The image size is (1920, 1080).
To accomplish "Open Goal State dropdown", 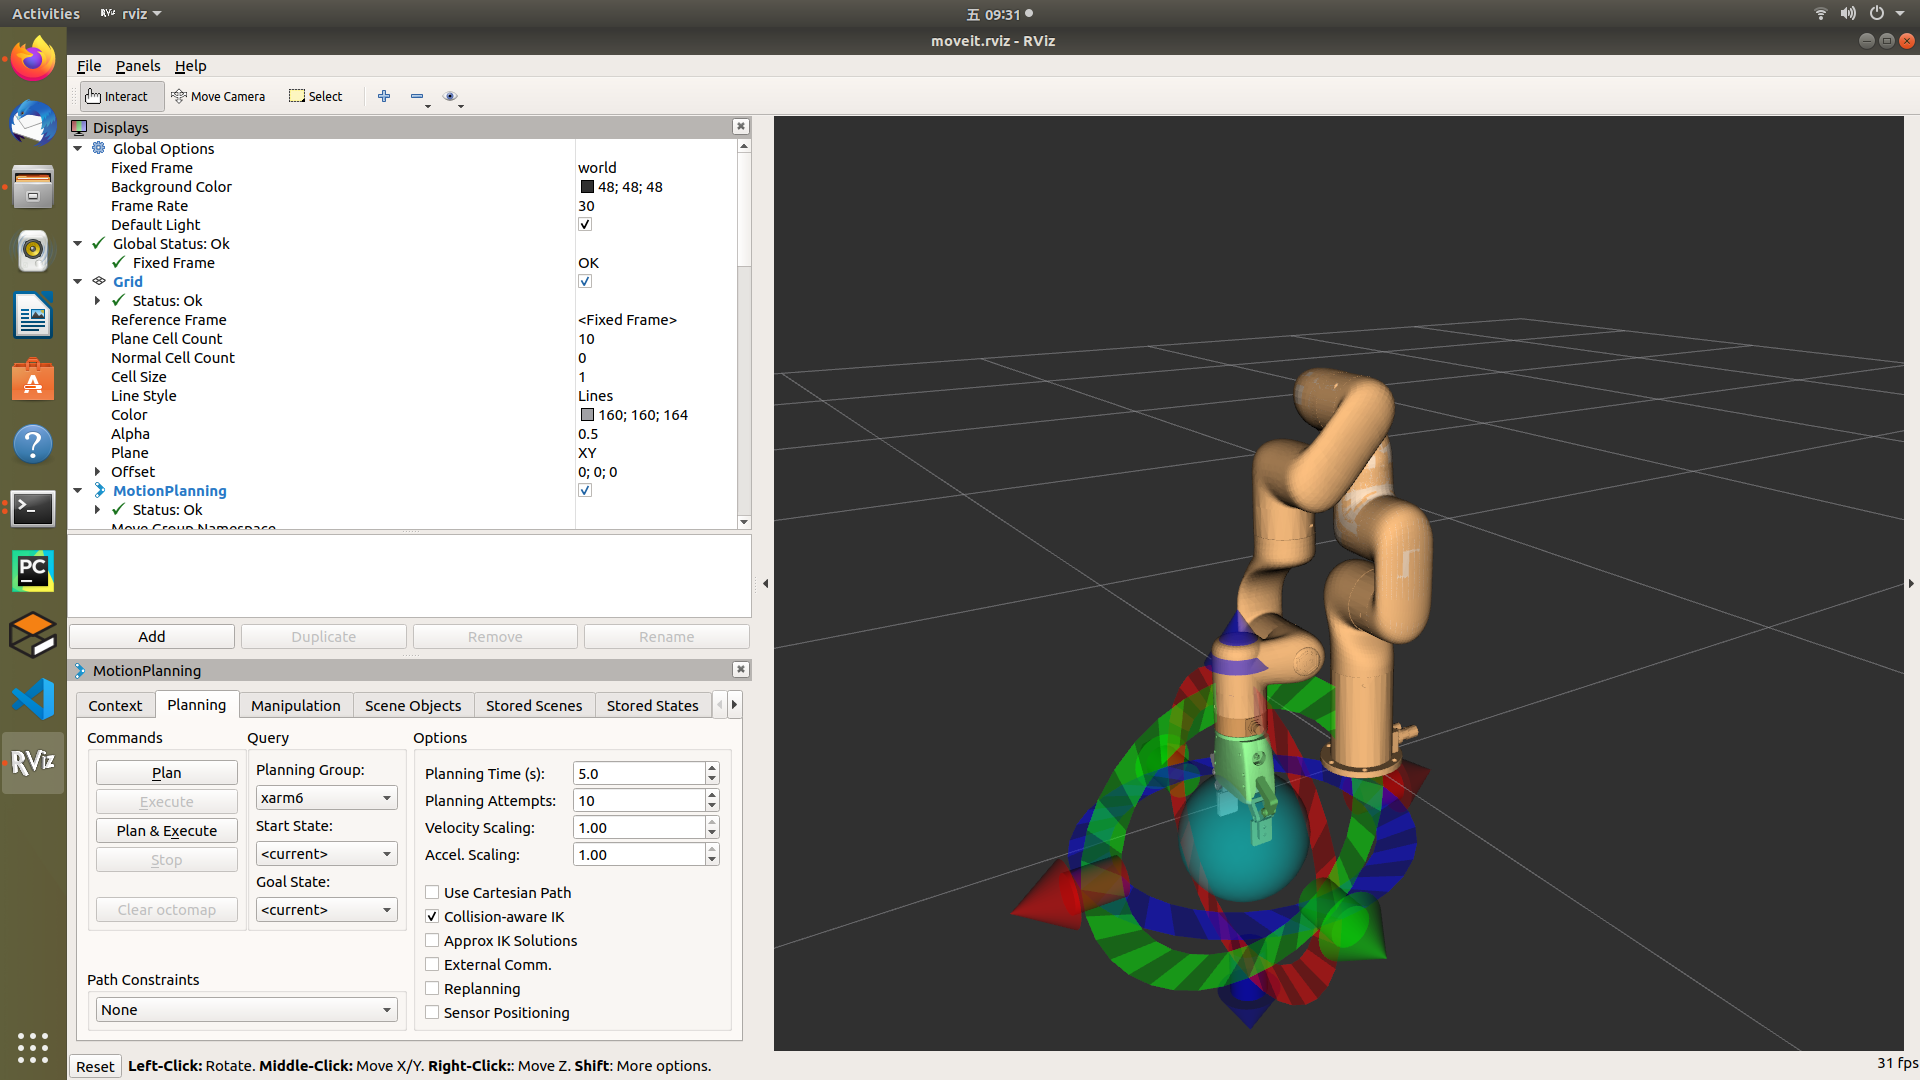I will pos(327,910).
